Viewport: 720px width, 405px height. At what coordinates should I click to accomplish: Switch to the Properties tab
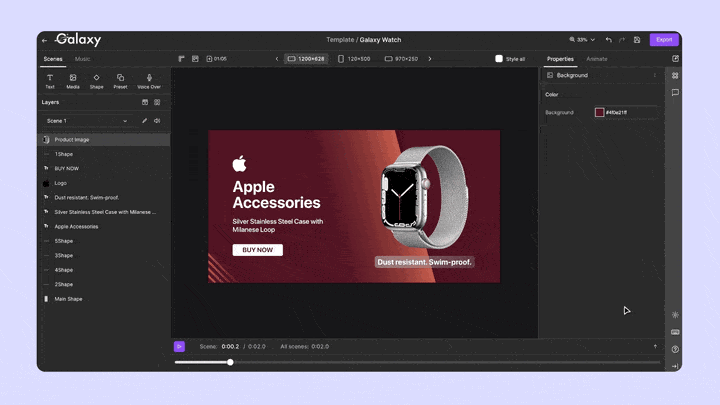[x=560, y=59]
